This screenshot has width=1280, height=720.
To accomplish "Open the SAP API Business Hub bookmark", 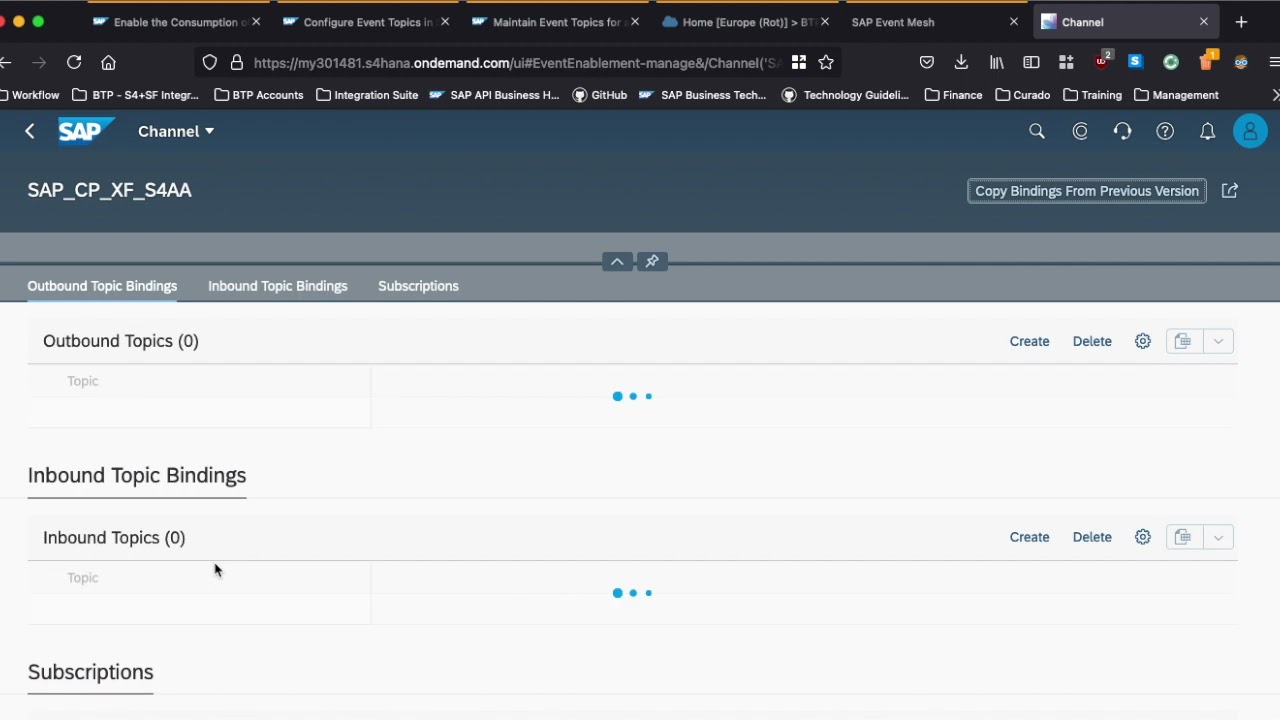I will click(494, 95).
